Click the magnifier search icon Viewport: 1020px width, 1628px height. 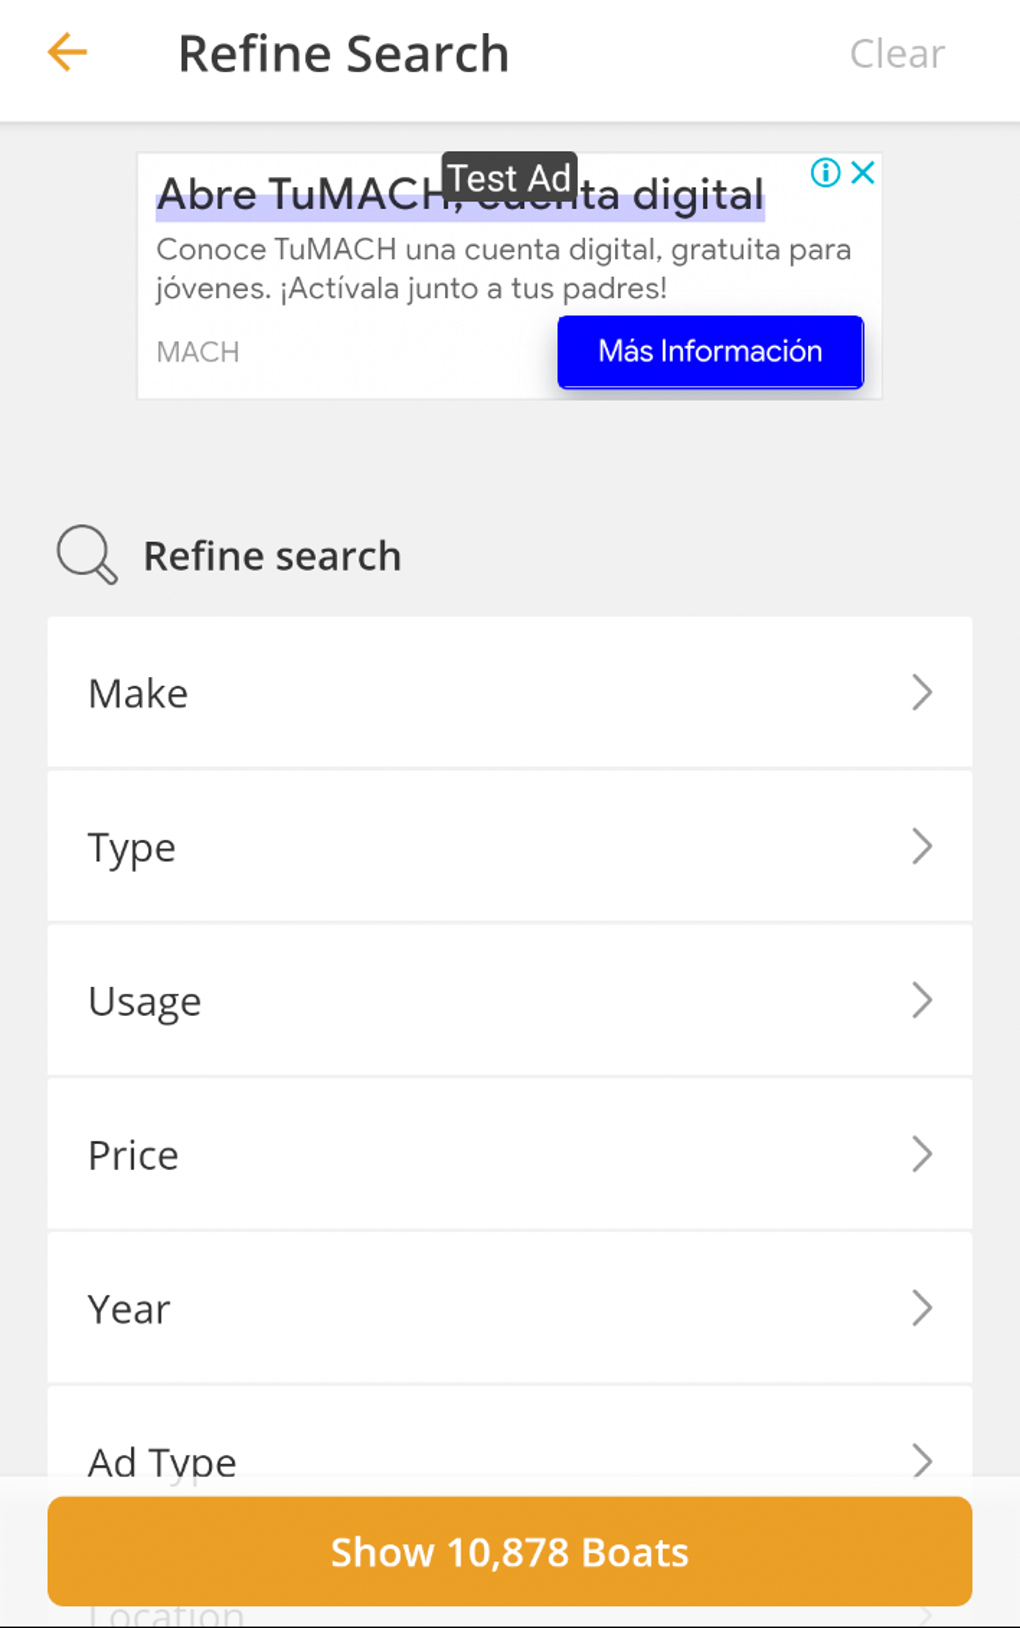click(87, 555)
